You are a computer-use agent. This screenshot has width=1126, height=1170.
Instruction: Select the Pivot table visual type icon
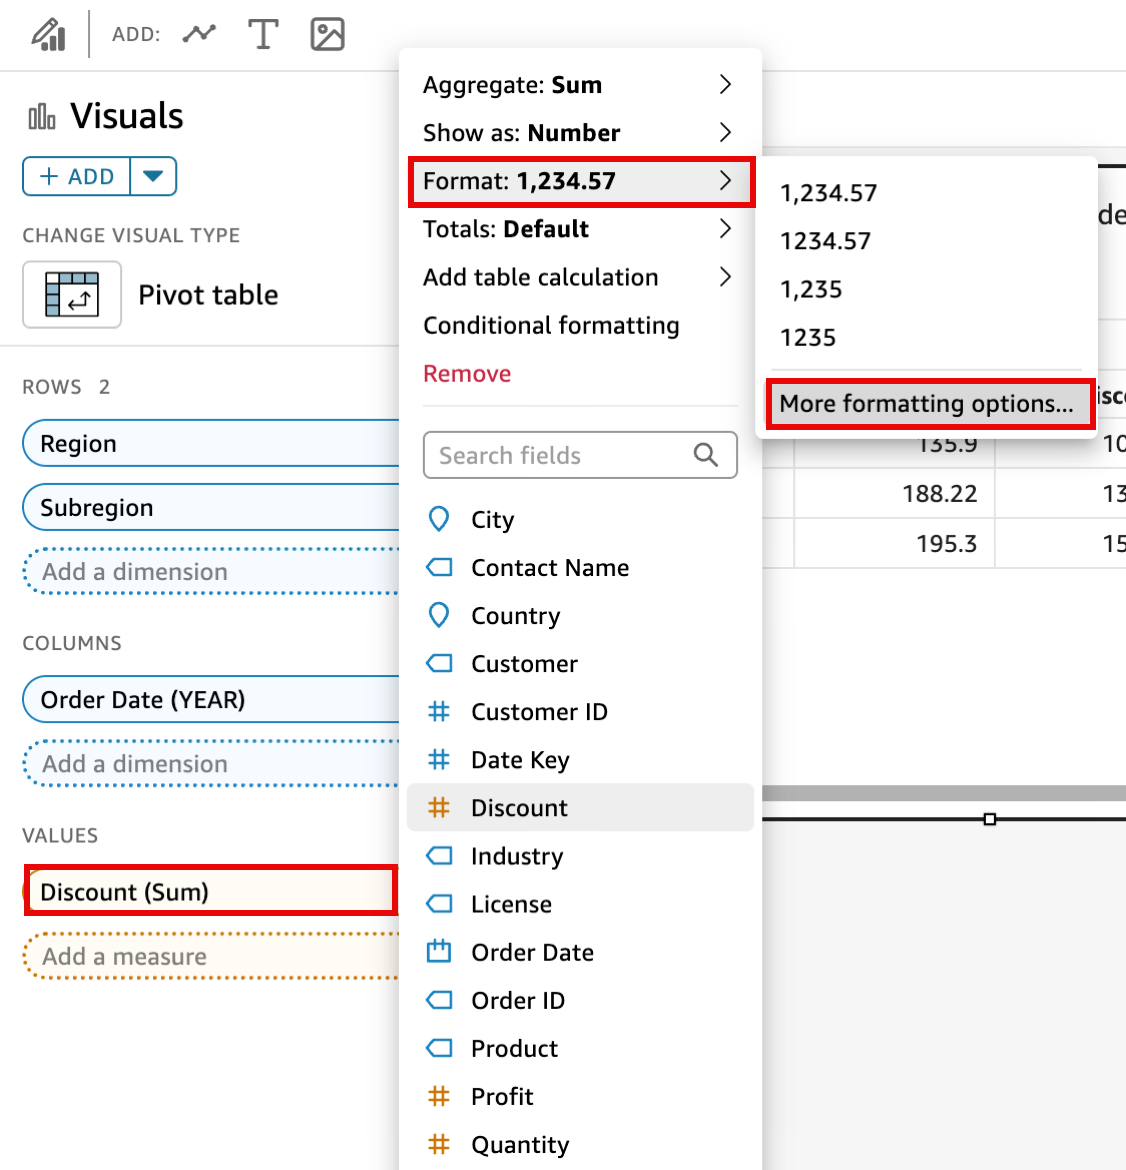[72, 294]
